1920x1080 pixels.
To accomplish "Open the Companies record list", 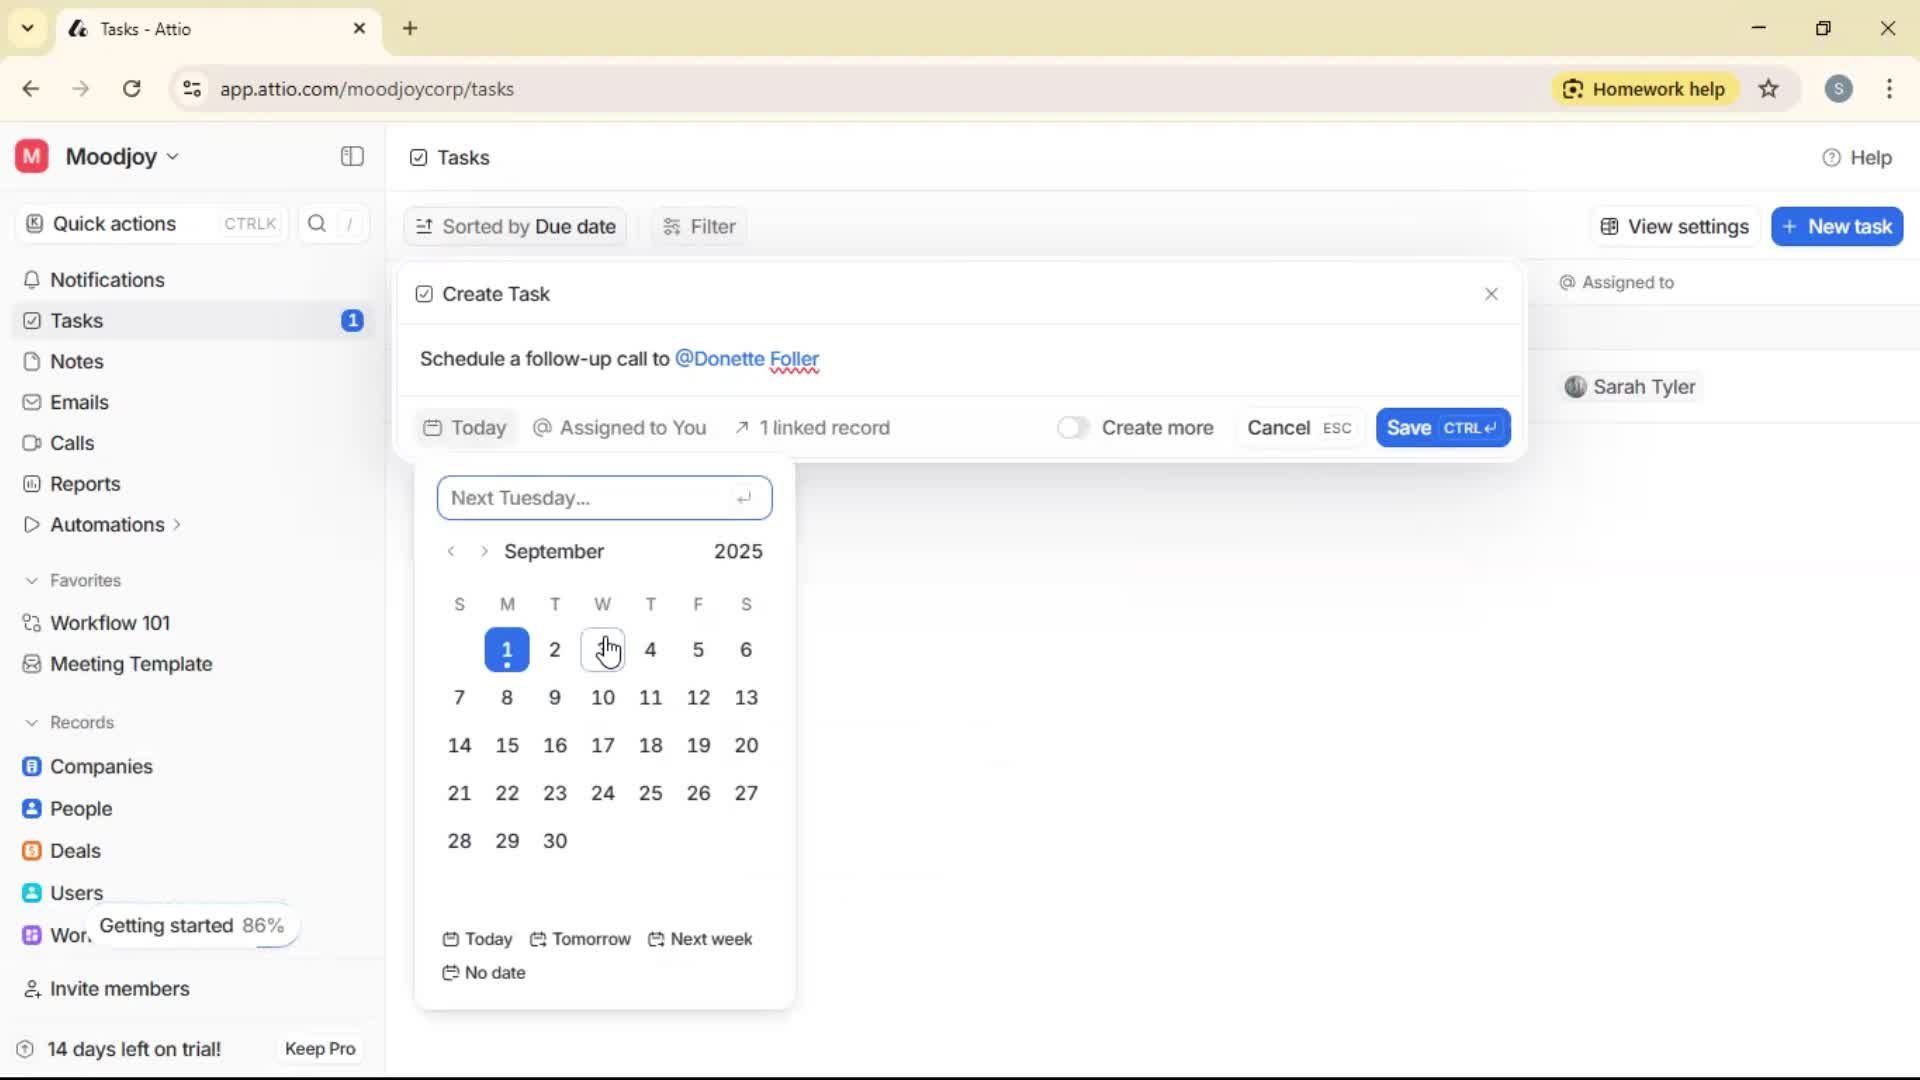I will [100, 767].
